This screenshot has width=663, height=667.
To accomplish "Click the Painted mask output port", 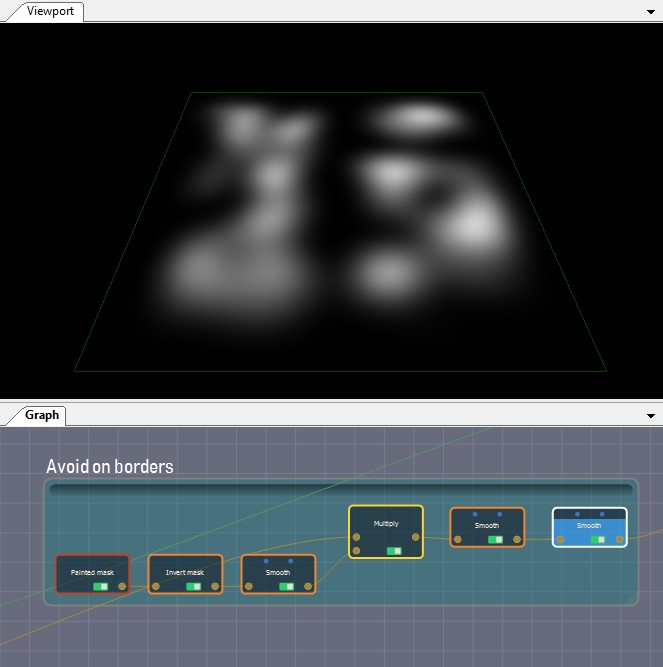I will [x=121, y=587].
